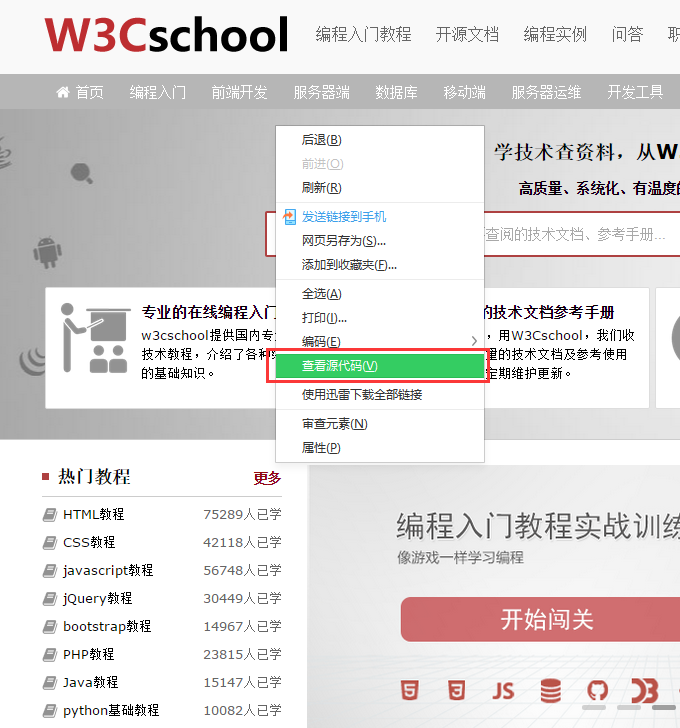Viewport: 680px width, 728px height.
Task: Click the CSS3 shield icon
Action: pyautogui.click(x=457, y=690)
